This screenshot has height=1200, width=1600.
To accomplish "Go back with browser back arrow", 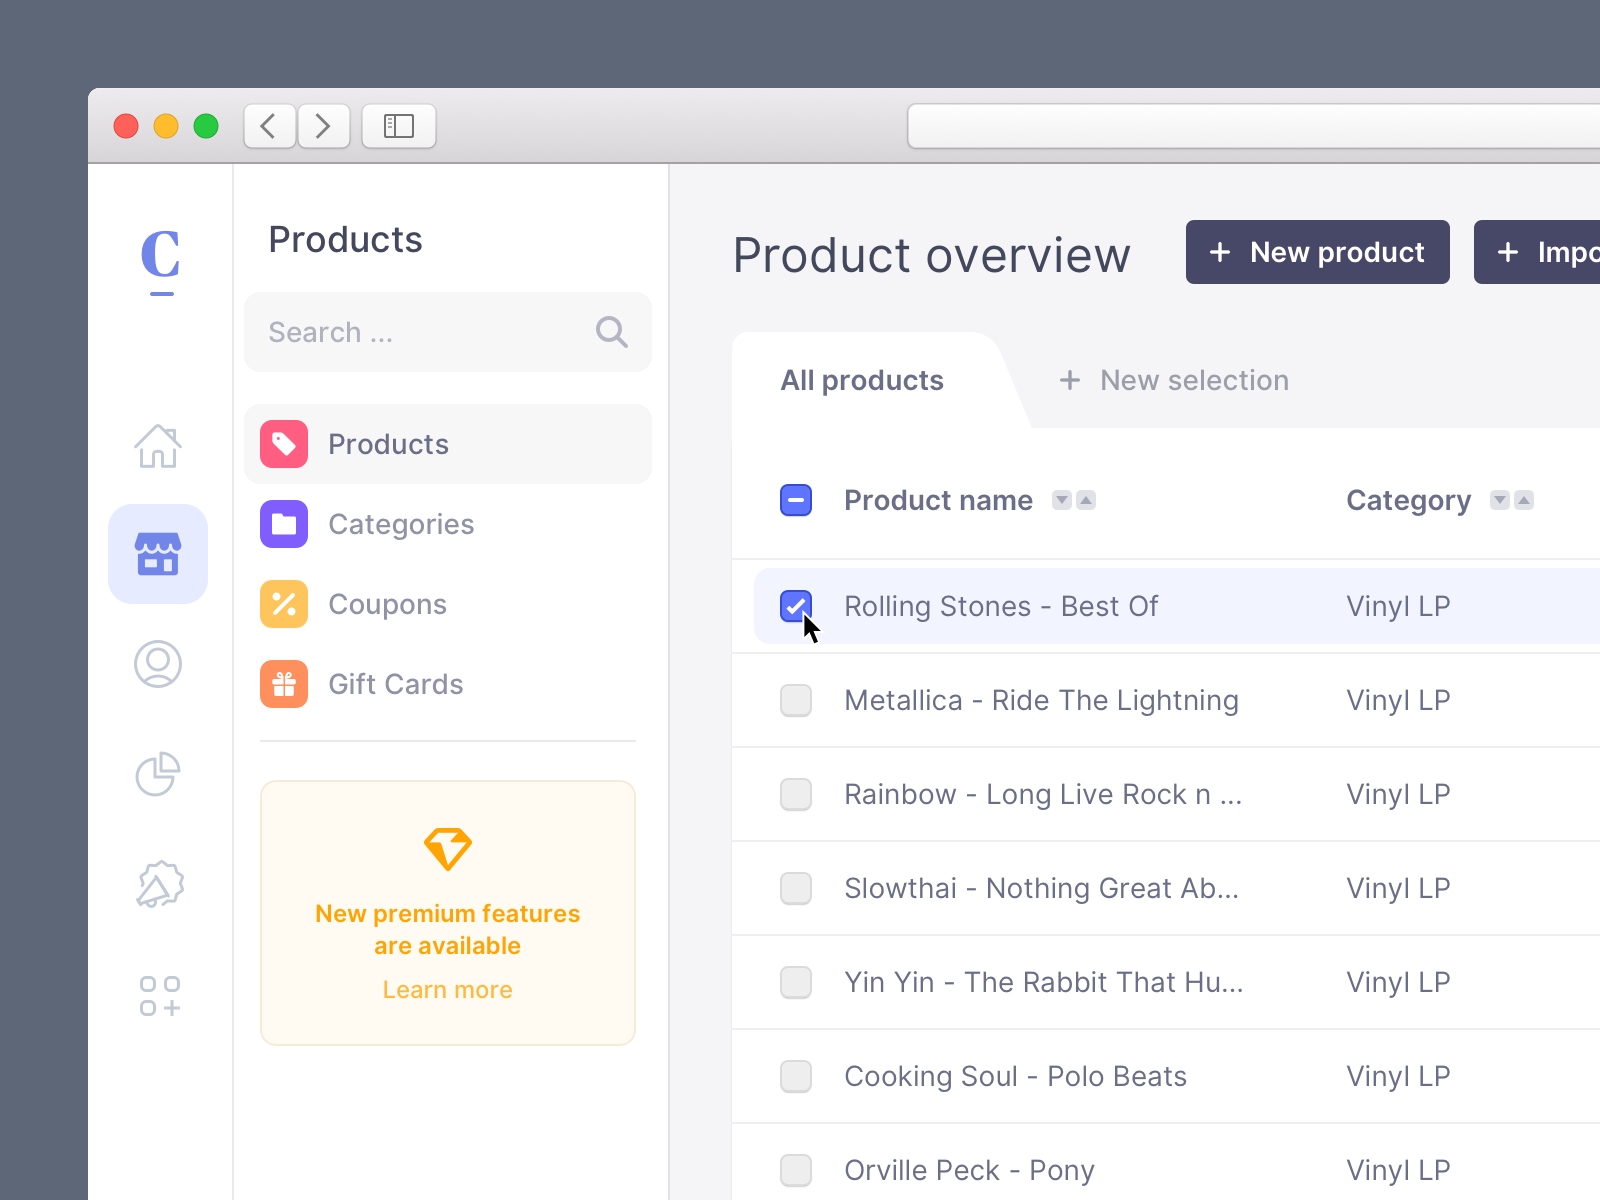I will [269, 126].
